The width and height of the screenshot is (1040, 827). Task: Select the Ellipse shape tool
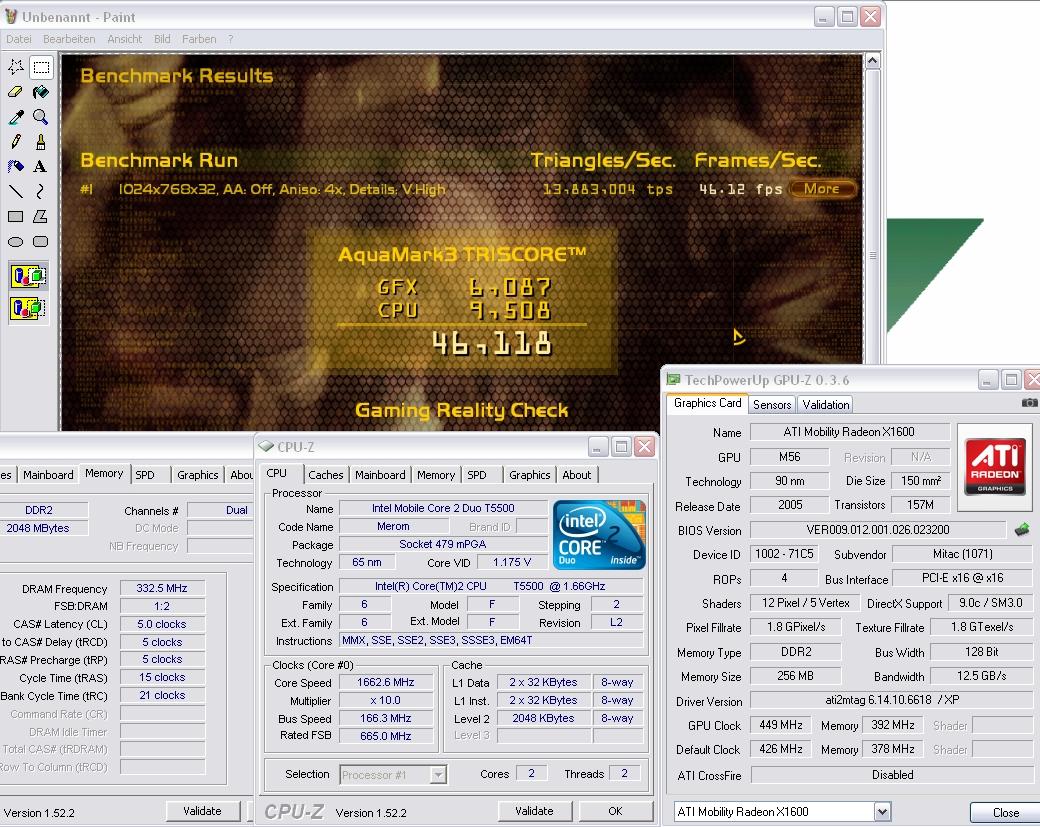16,242
